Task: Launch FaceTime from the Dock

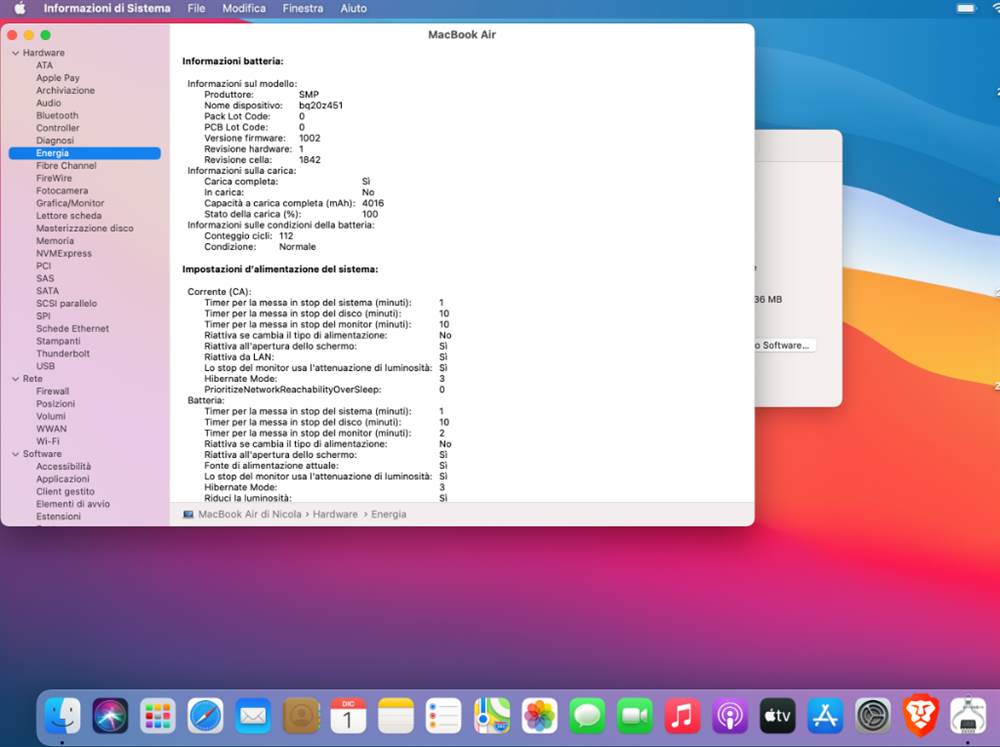Action: click(635, 715)
